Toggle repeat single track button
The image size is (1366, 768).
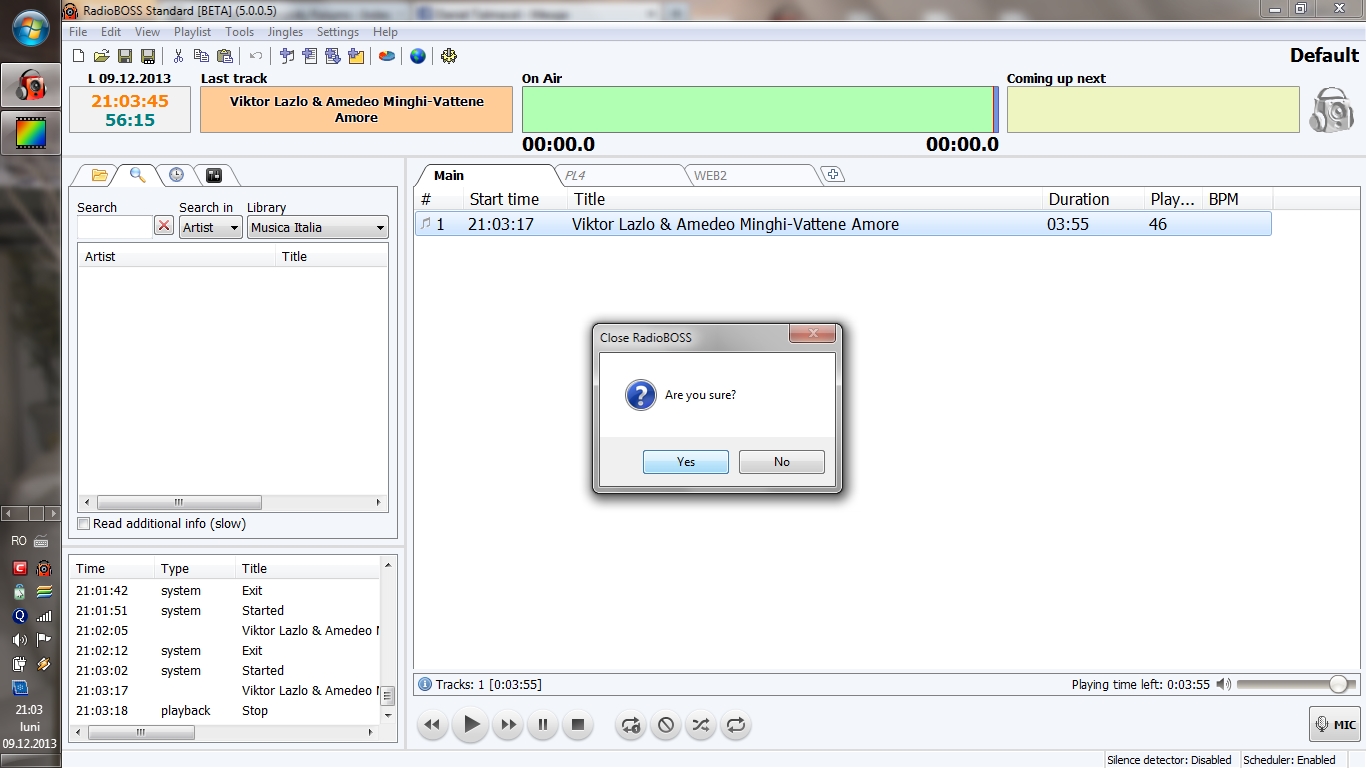tap(631, 725)
